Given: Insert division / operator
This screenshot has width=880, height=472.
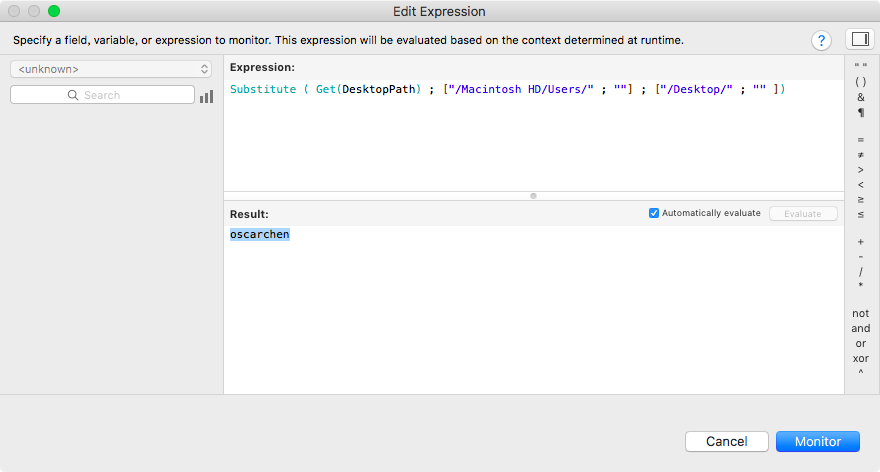Looking at the screenshot, I should click(860, 272).
